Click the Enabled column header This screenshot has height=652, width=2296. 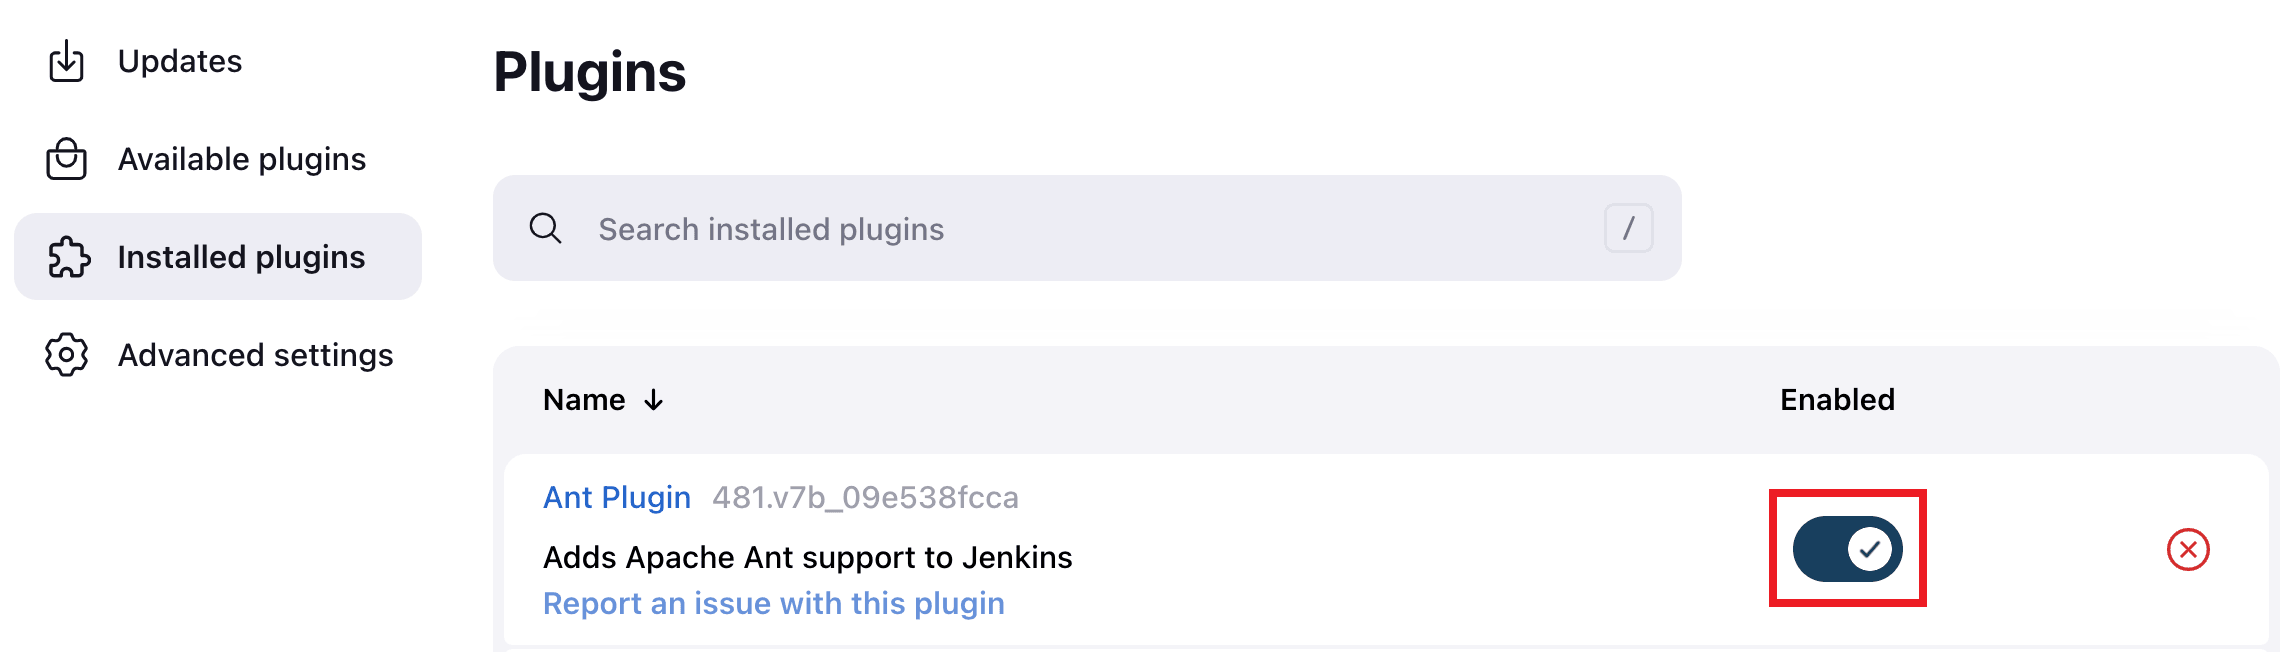pos(1836,399)
